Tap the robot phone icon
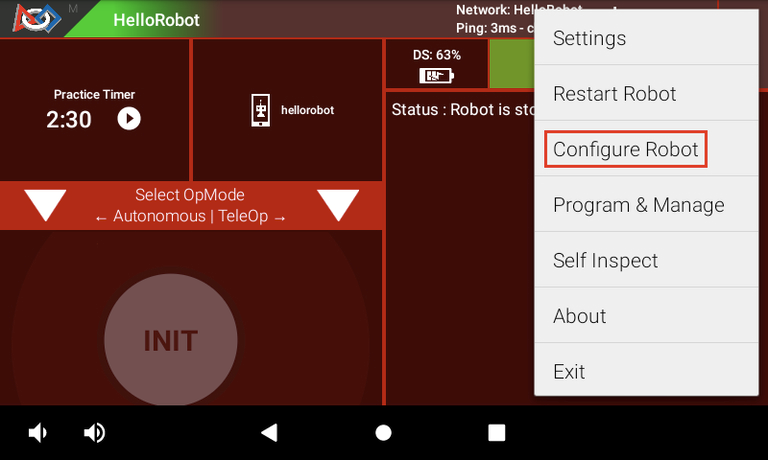768x460 pixels. click(x=260, y=110)
